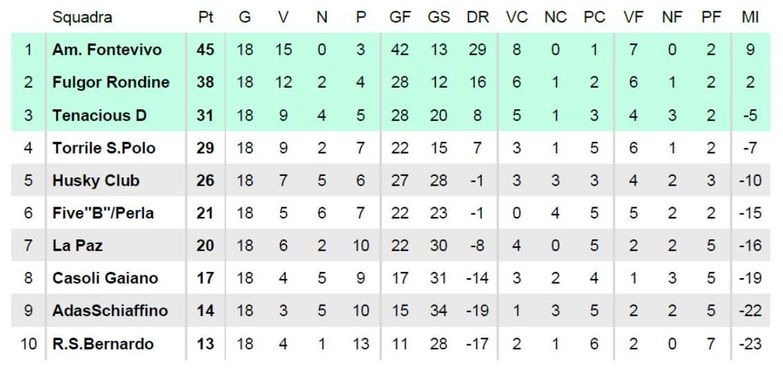This screenshot has width=783, height=375.
Task: Select R.S.Bernardo's -23 MI value
Action: pyautogui.click(x=750, y=344)
